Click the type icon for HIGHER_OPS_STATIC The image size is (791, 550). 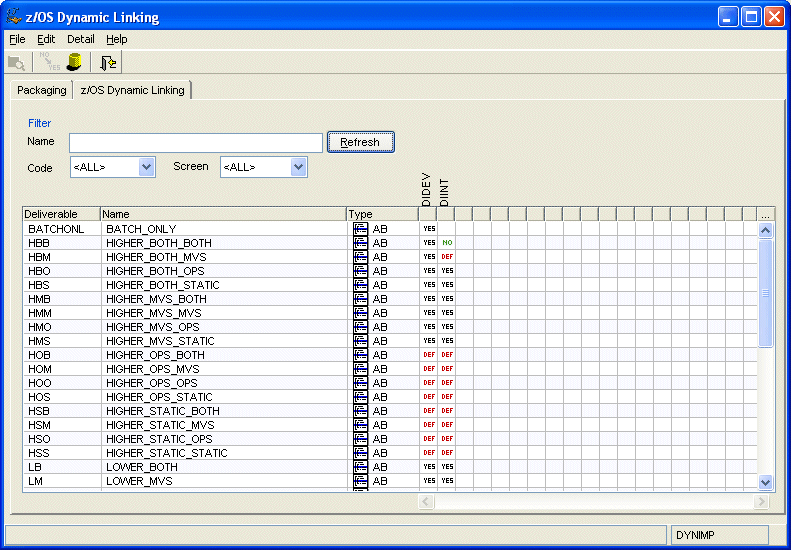pyautogui.click(x=360, y=397)
